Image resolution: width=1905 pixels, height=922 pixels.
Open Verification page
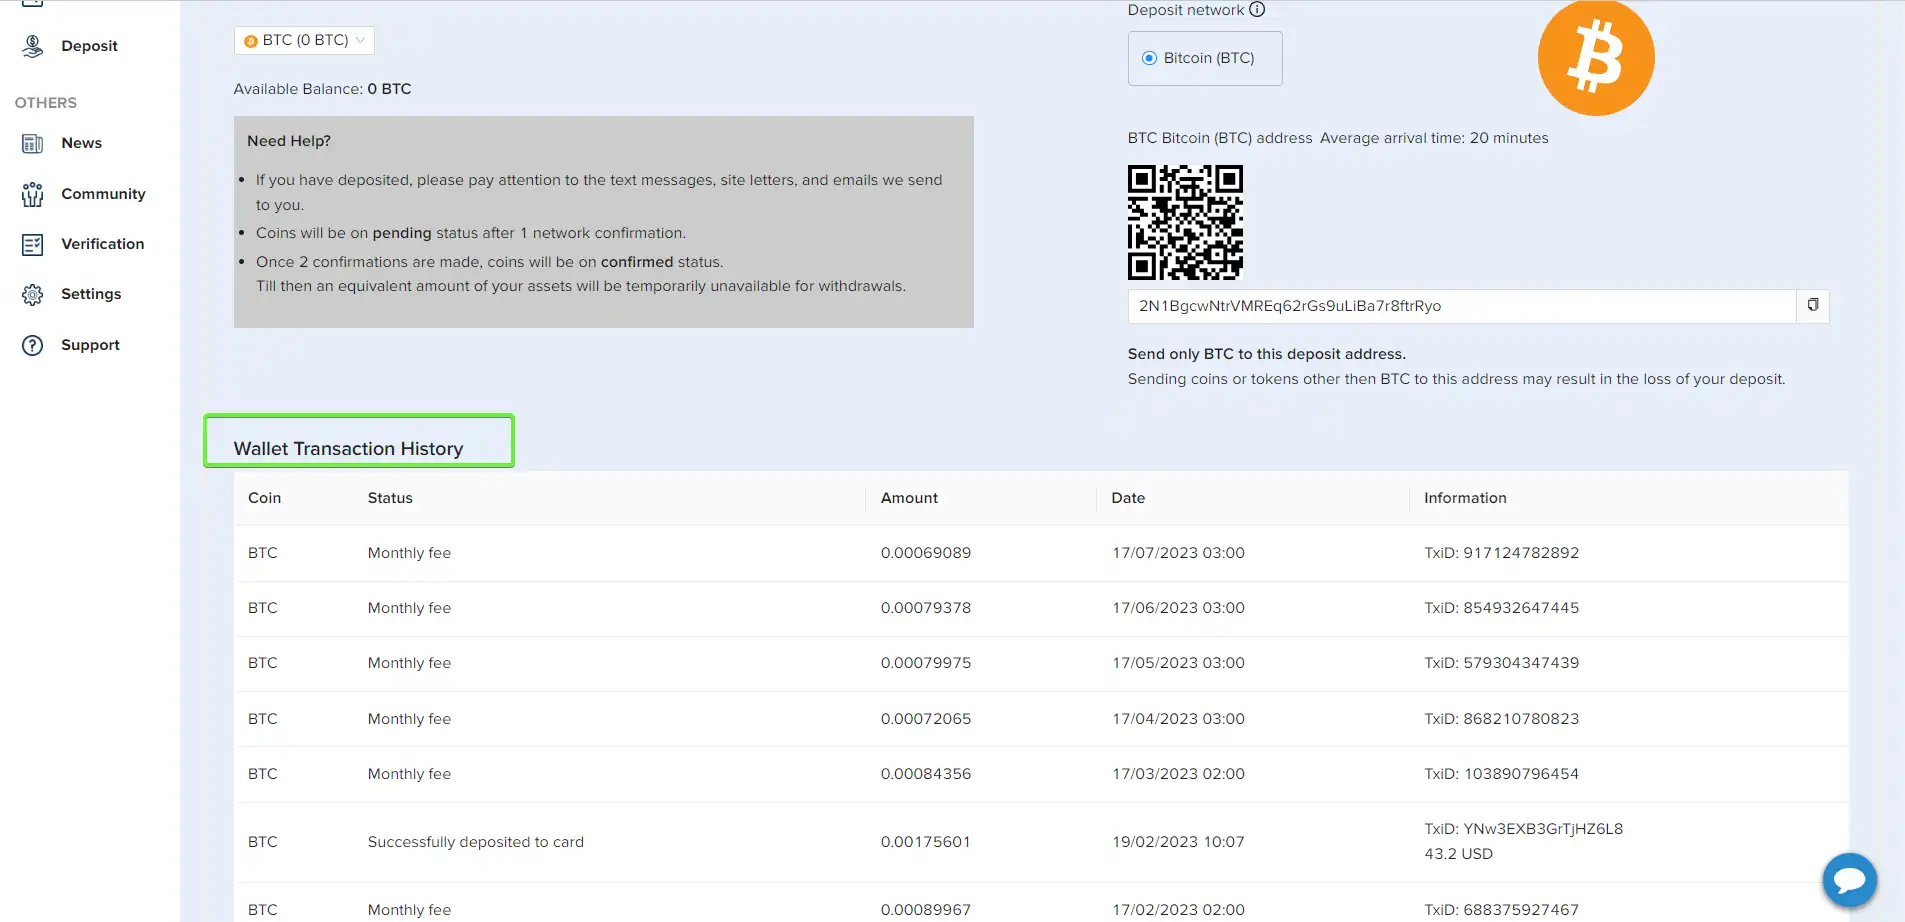[102, 244]
